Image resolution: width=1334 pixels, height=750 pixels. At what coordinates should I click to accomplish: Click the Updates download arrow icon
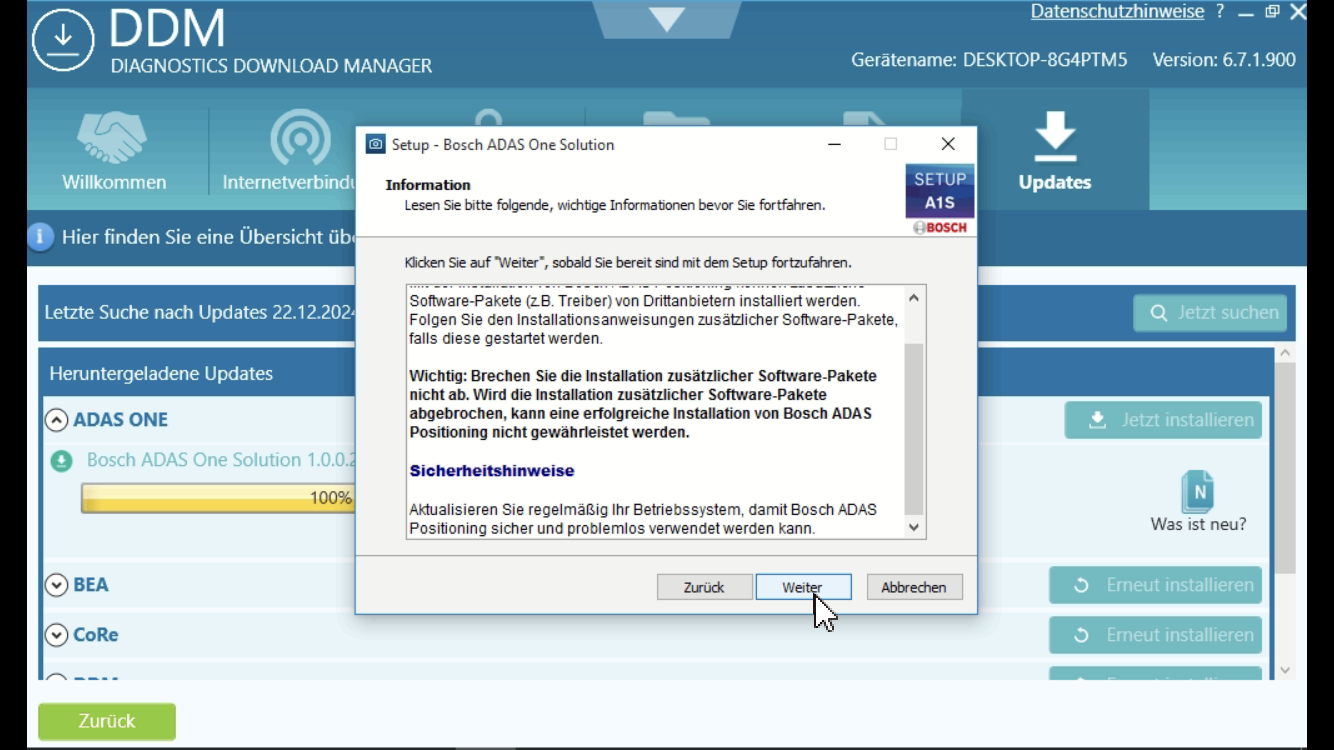point(1055,136)
